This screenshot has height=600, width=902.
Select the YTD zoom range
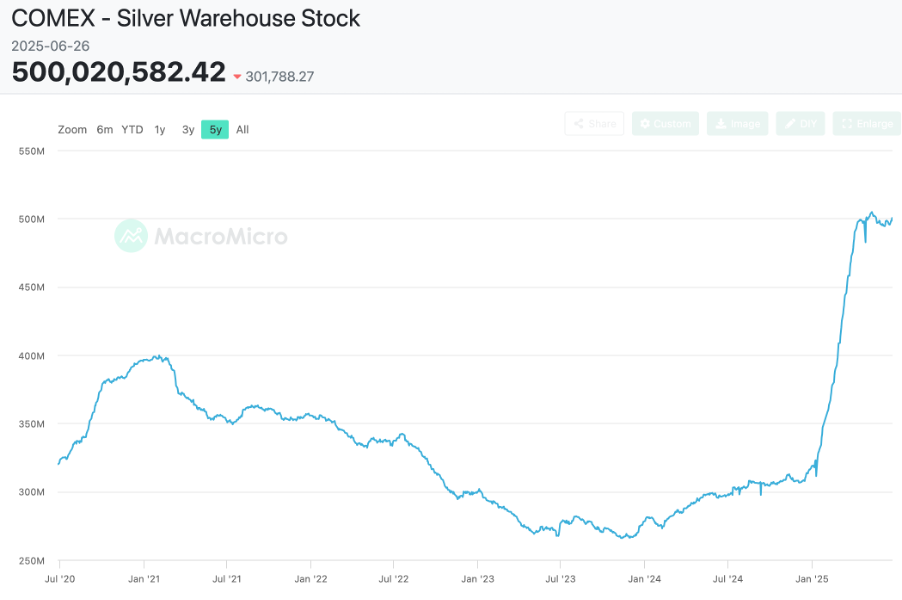pos(132,129)
